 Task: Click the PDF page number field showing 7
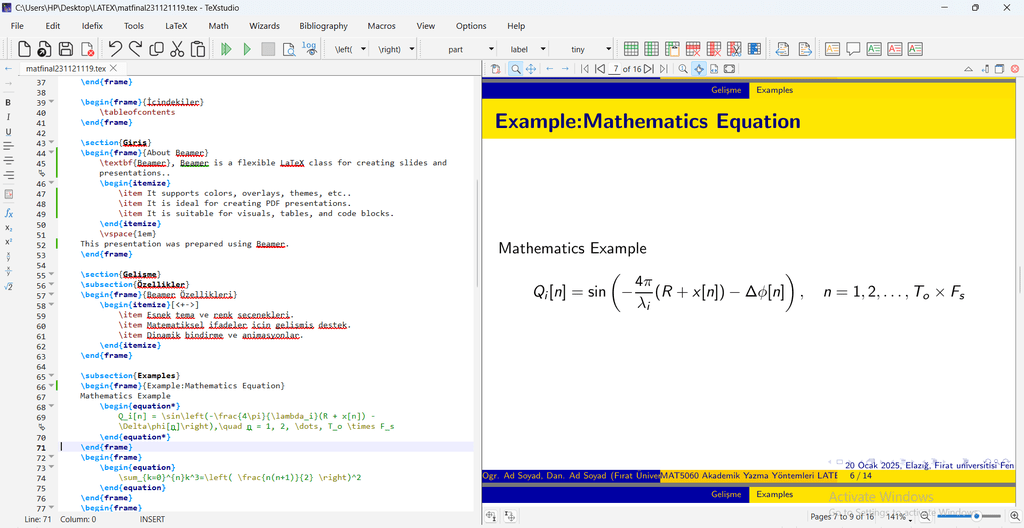point(614,69)
